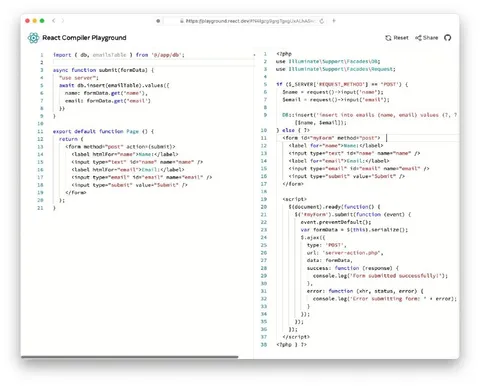Click the $_SERVER['REQUEST_METHOD'] if line
This screenshot has height=386, width=480.
[x=342, y=84]
